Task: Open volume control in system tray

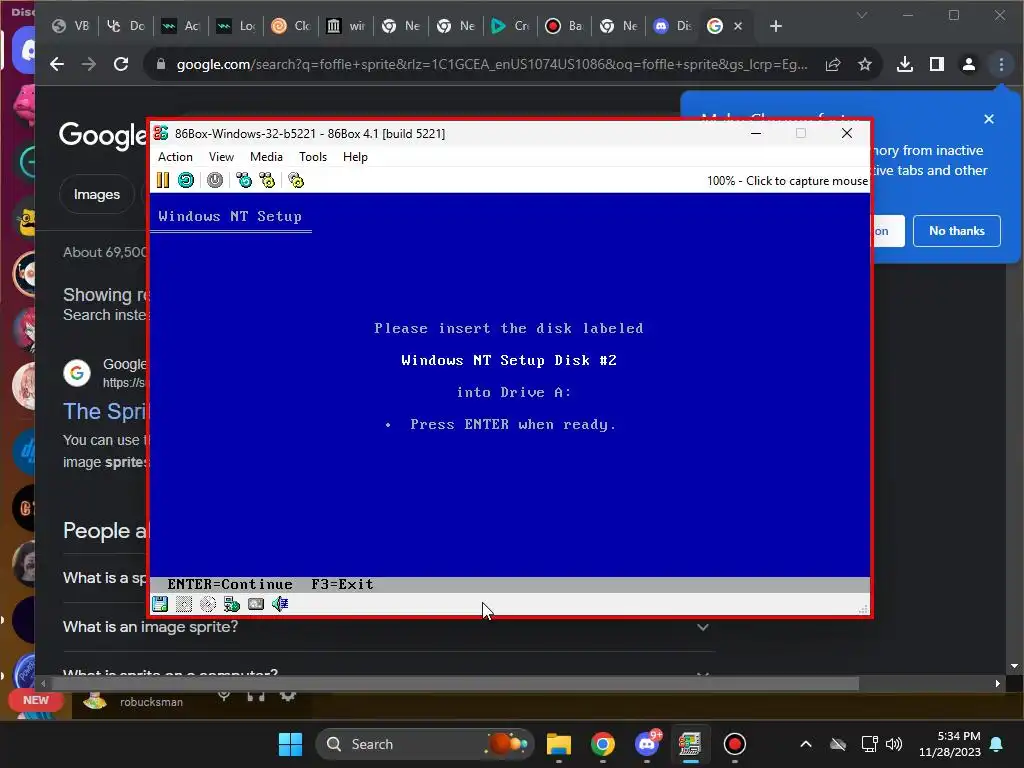Action: coord(894,744)
